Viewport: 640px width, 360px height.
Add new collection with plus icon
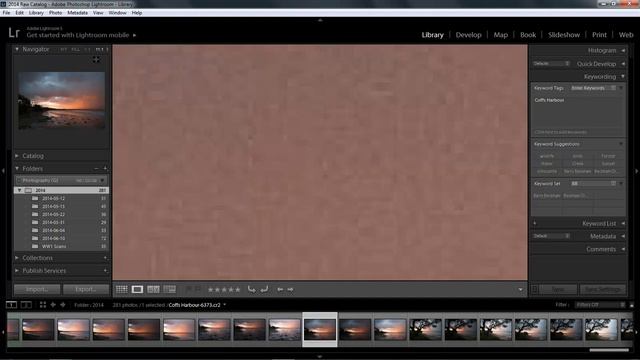(x=105, y=258)
